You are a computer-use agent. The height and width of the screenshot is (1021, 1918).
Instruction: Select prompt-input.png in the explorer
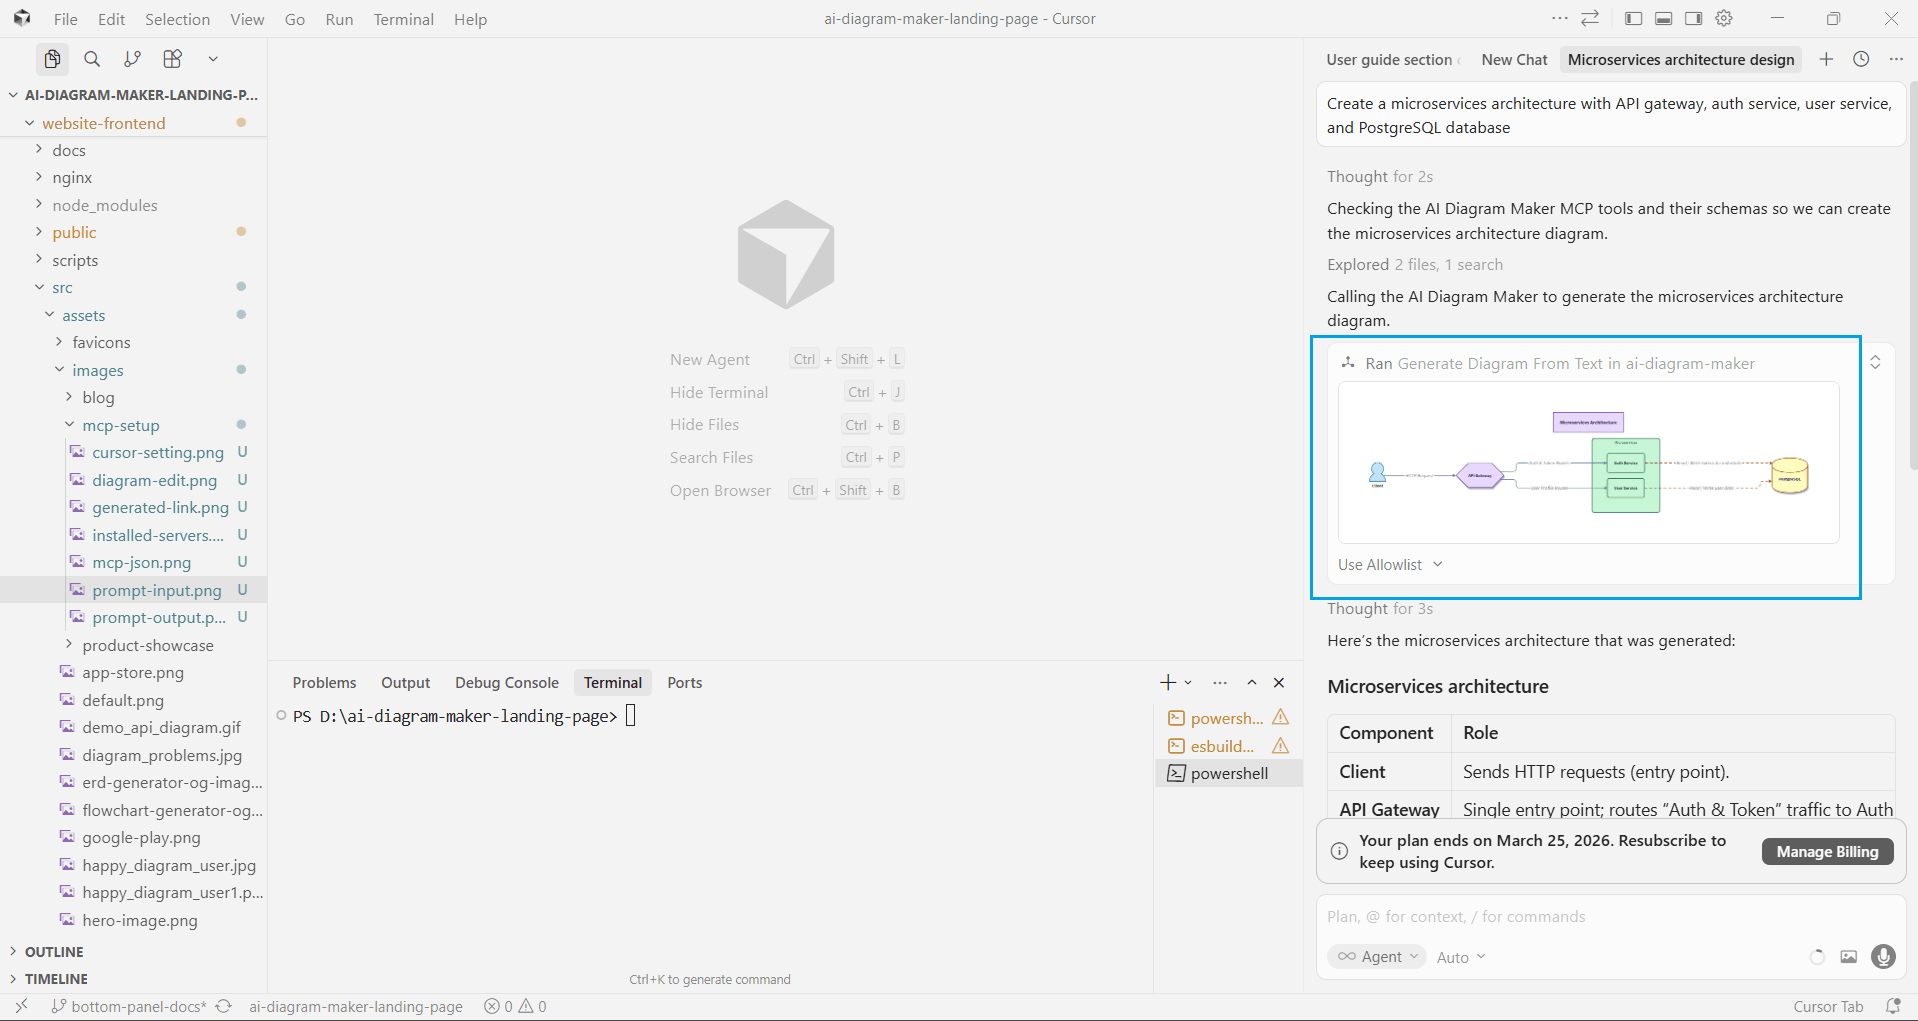pyautogui.click(x=157, y=590)
